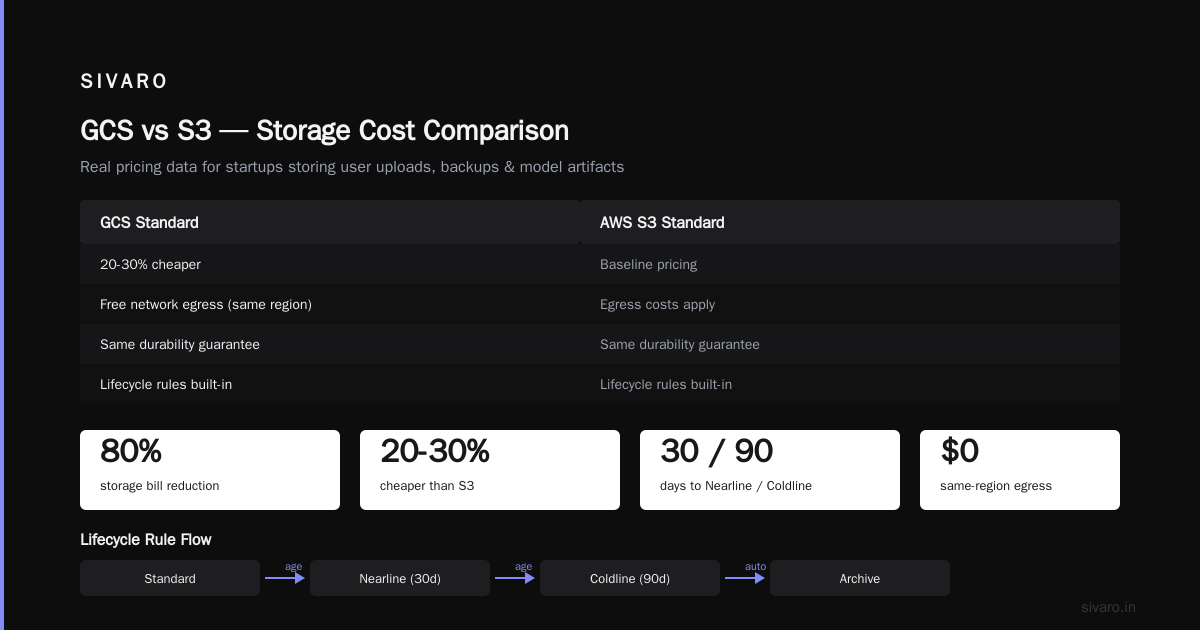Click the "storage bill reduction" label
Viewport: 1200px width, 630px height.
[x=160, y=486]
